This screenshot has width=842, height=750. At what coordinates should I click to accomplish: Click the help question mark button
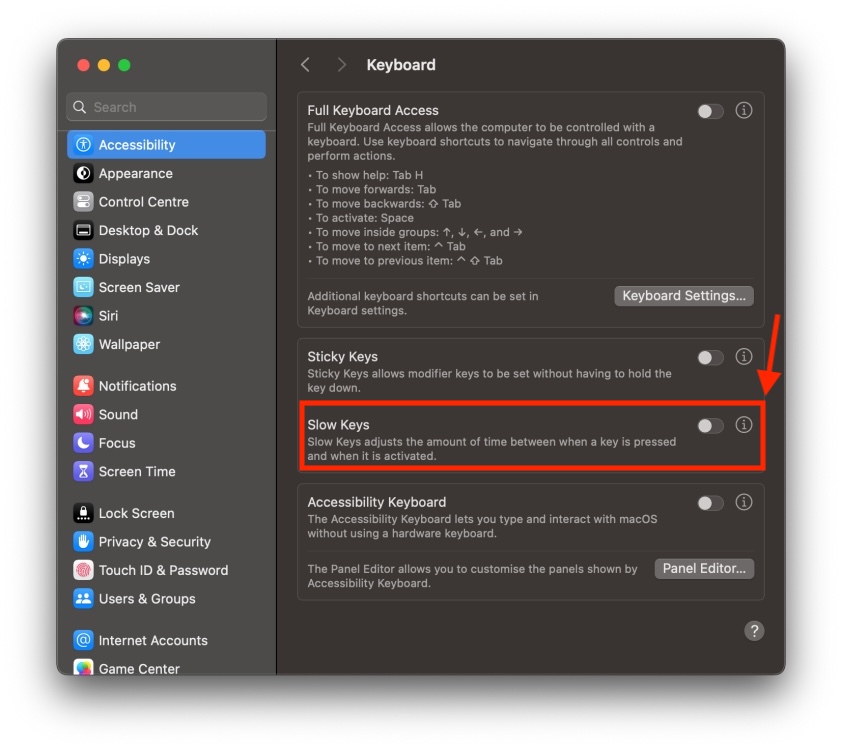(754, 631)
